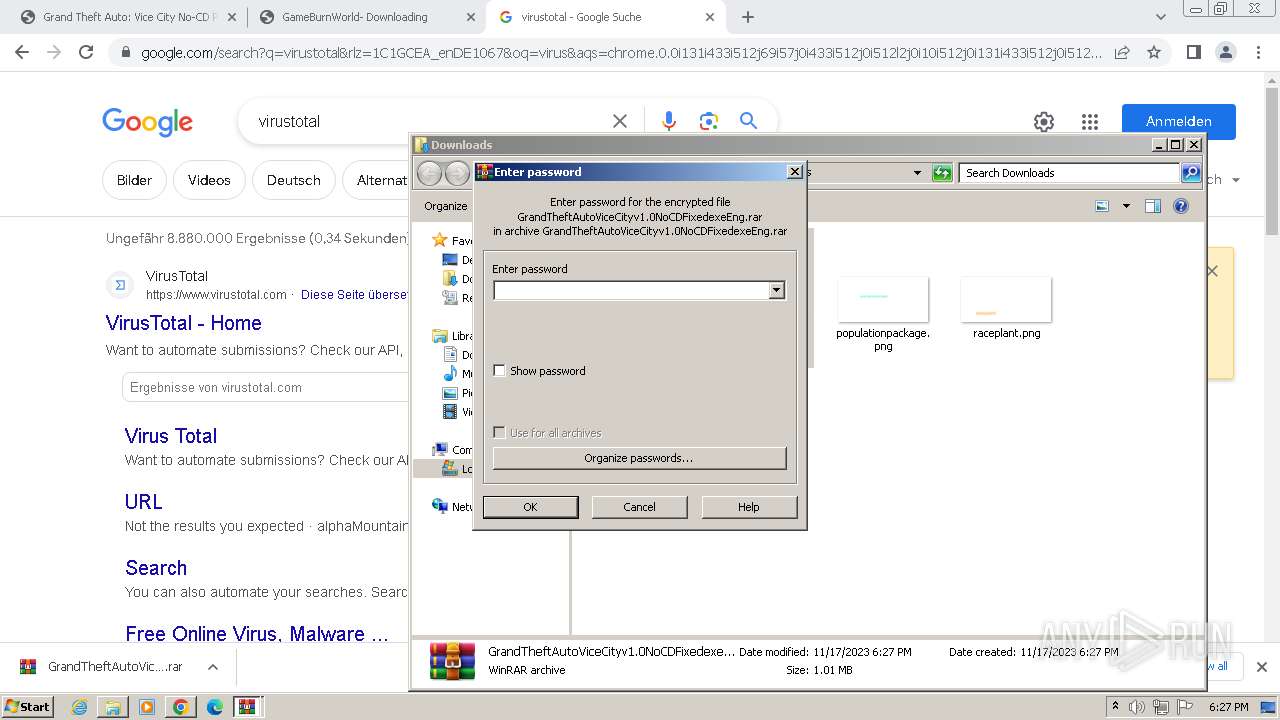Screen dimensions: 1280x720
Task: Focus the Enter password text field
Action: (631, 290)
